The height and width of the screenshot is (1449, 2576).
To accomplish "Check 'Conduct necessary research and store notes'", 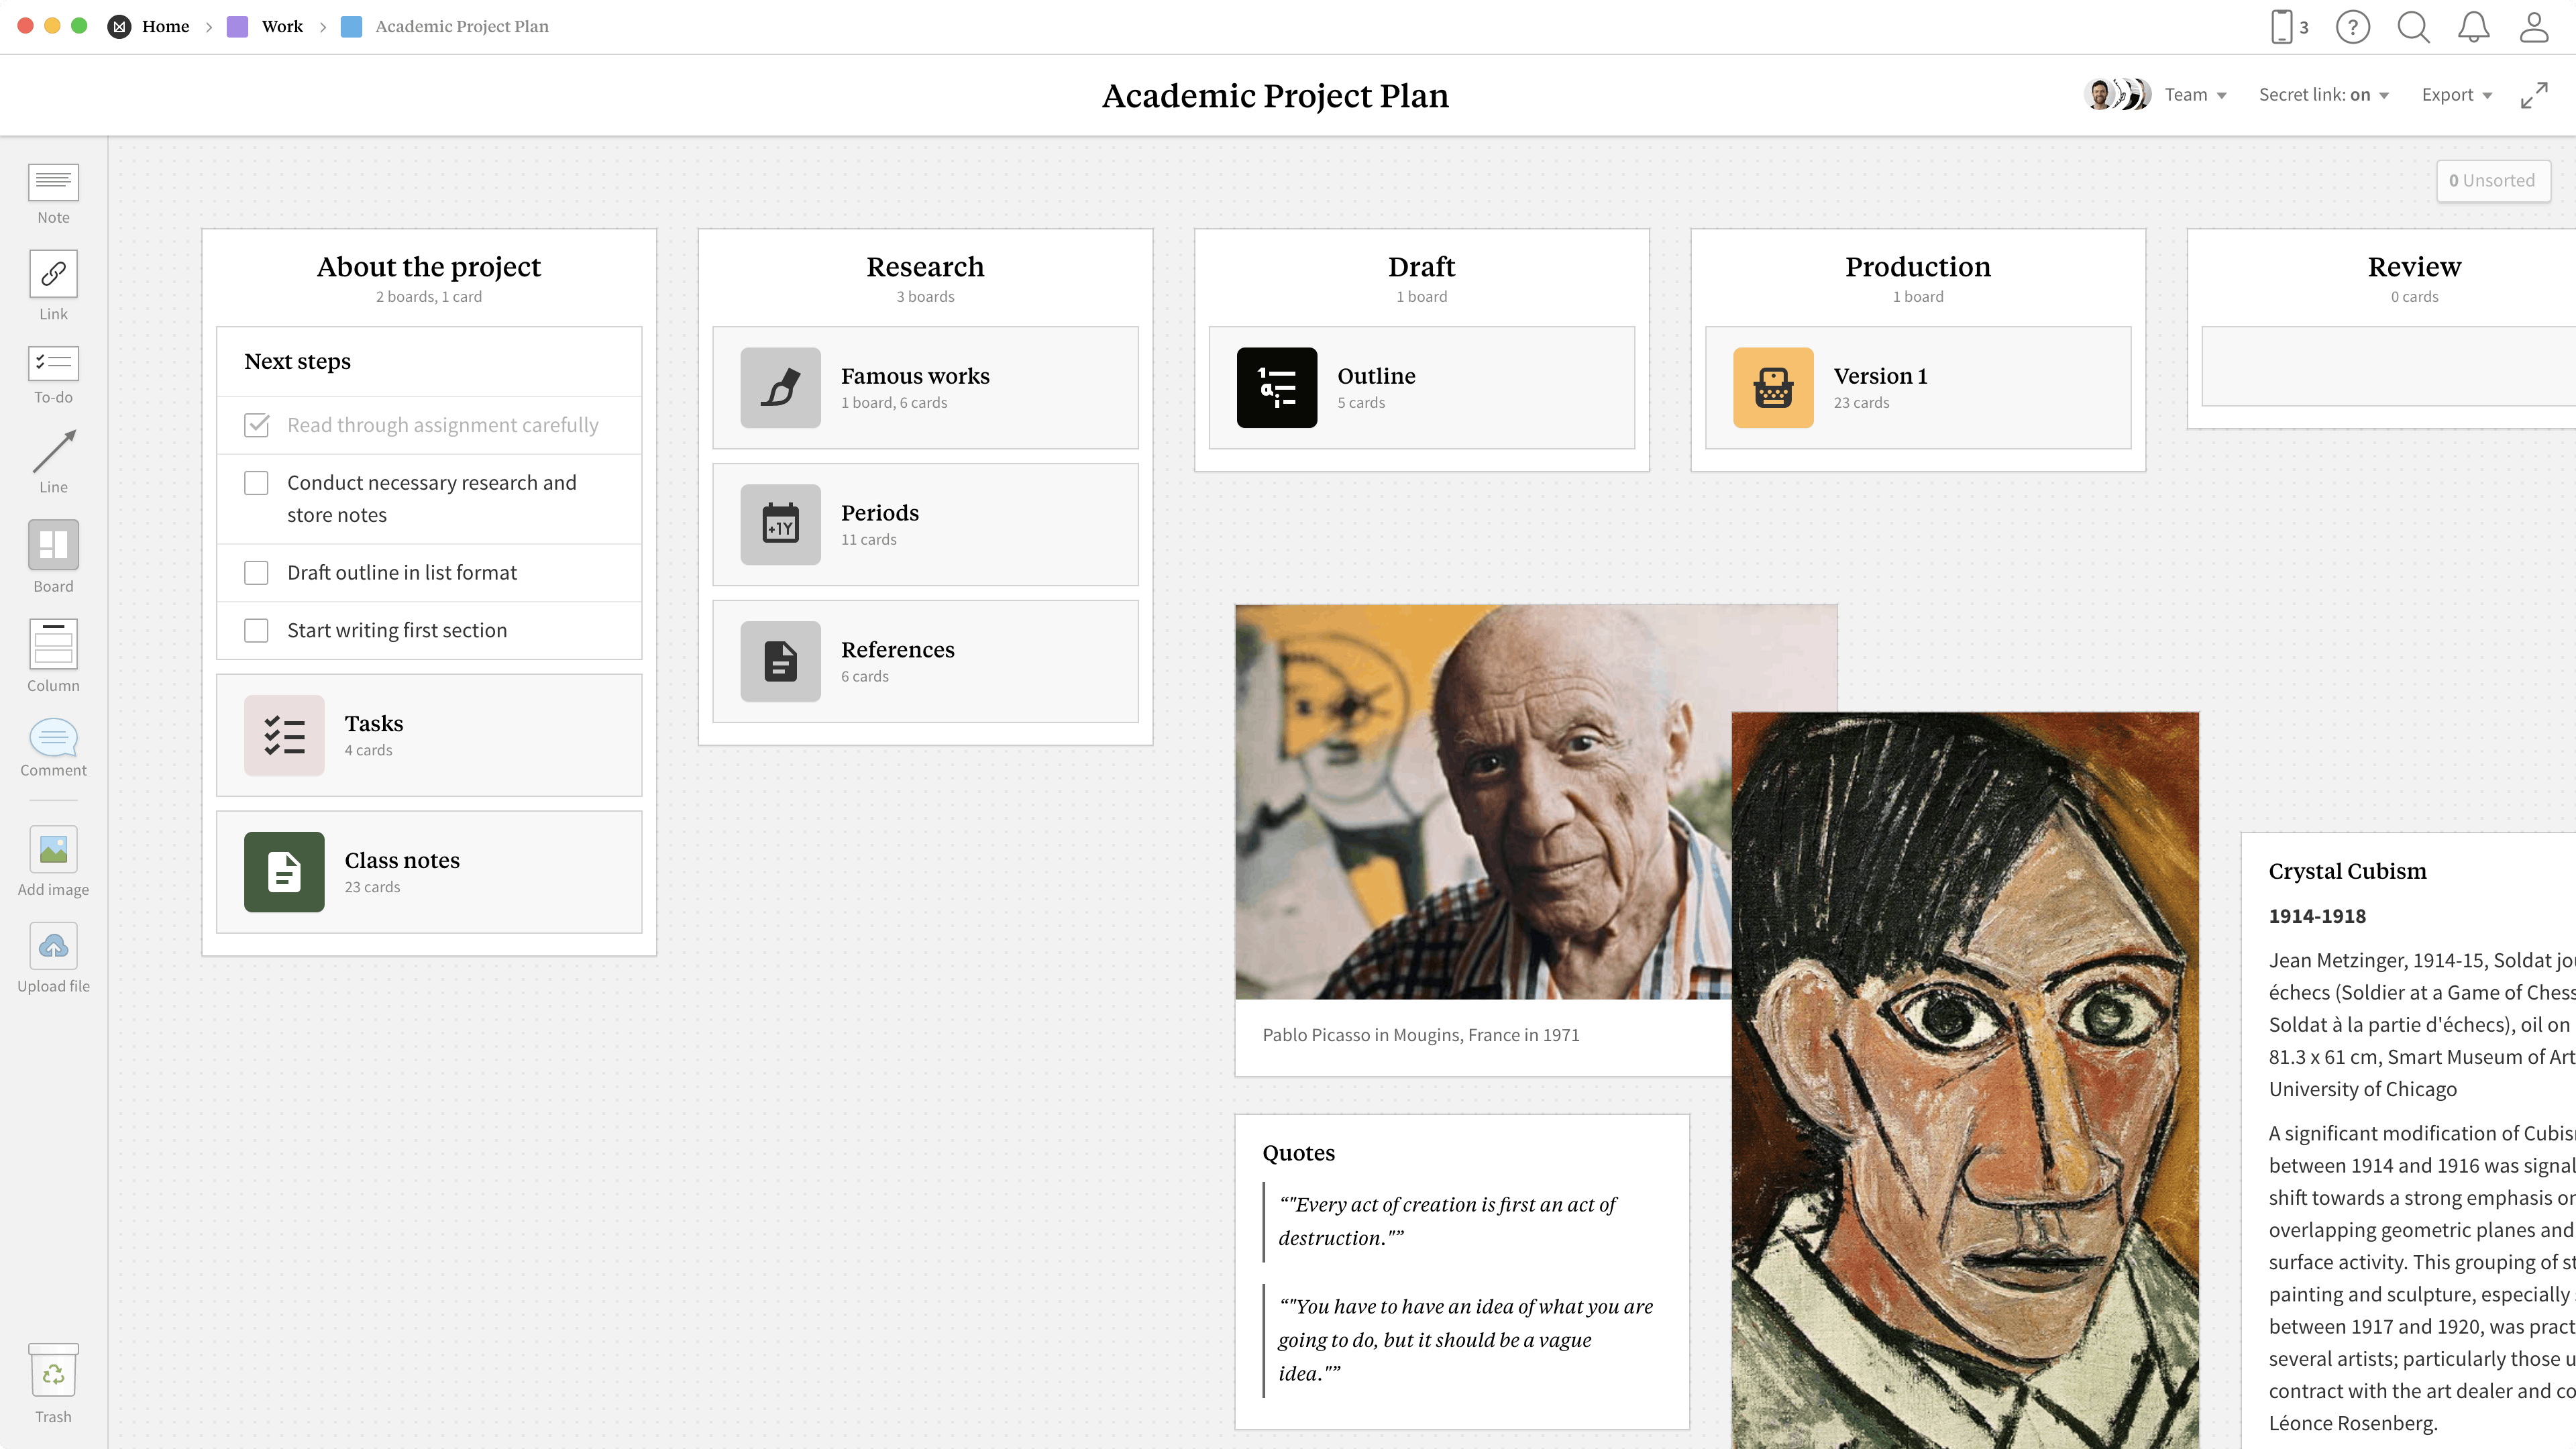I will point(256,482).
